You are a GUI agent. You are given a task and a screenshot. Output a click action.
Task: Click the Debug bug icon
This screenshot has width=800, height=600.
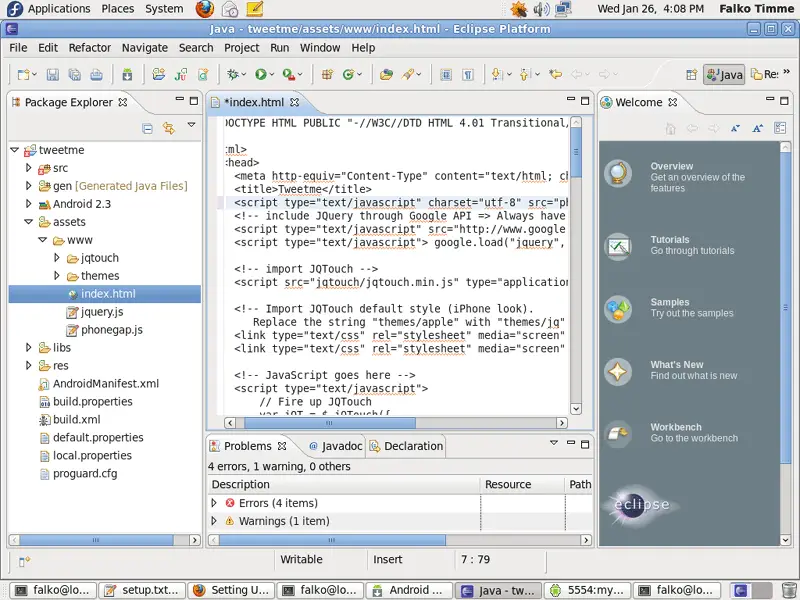(x=233, y=74)
